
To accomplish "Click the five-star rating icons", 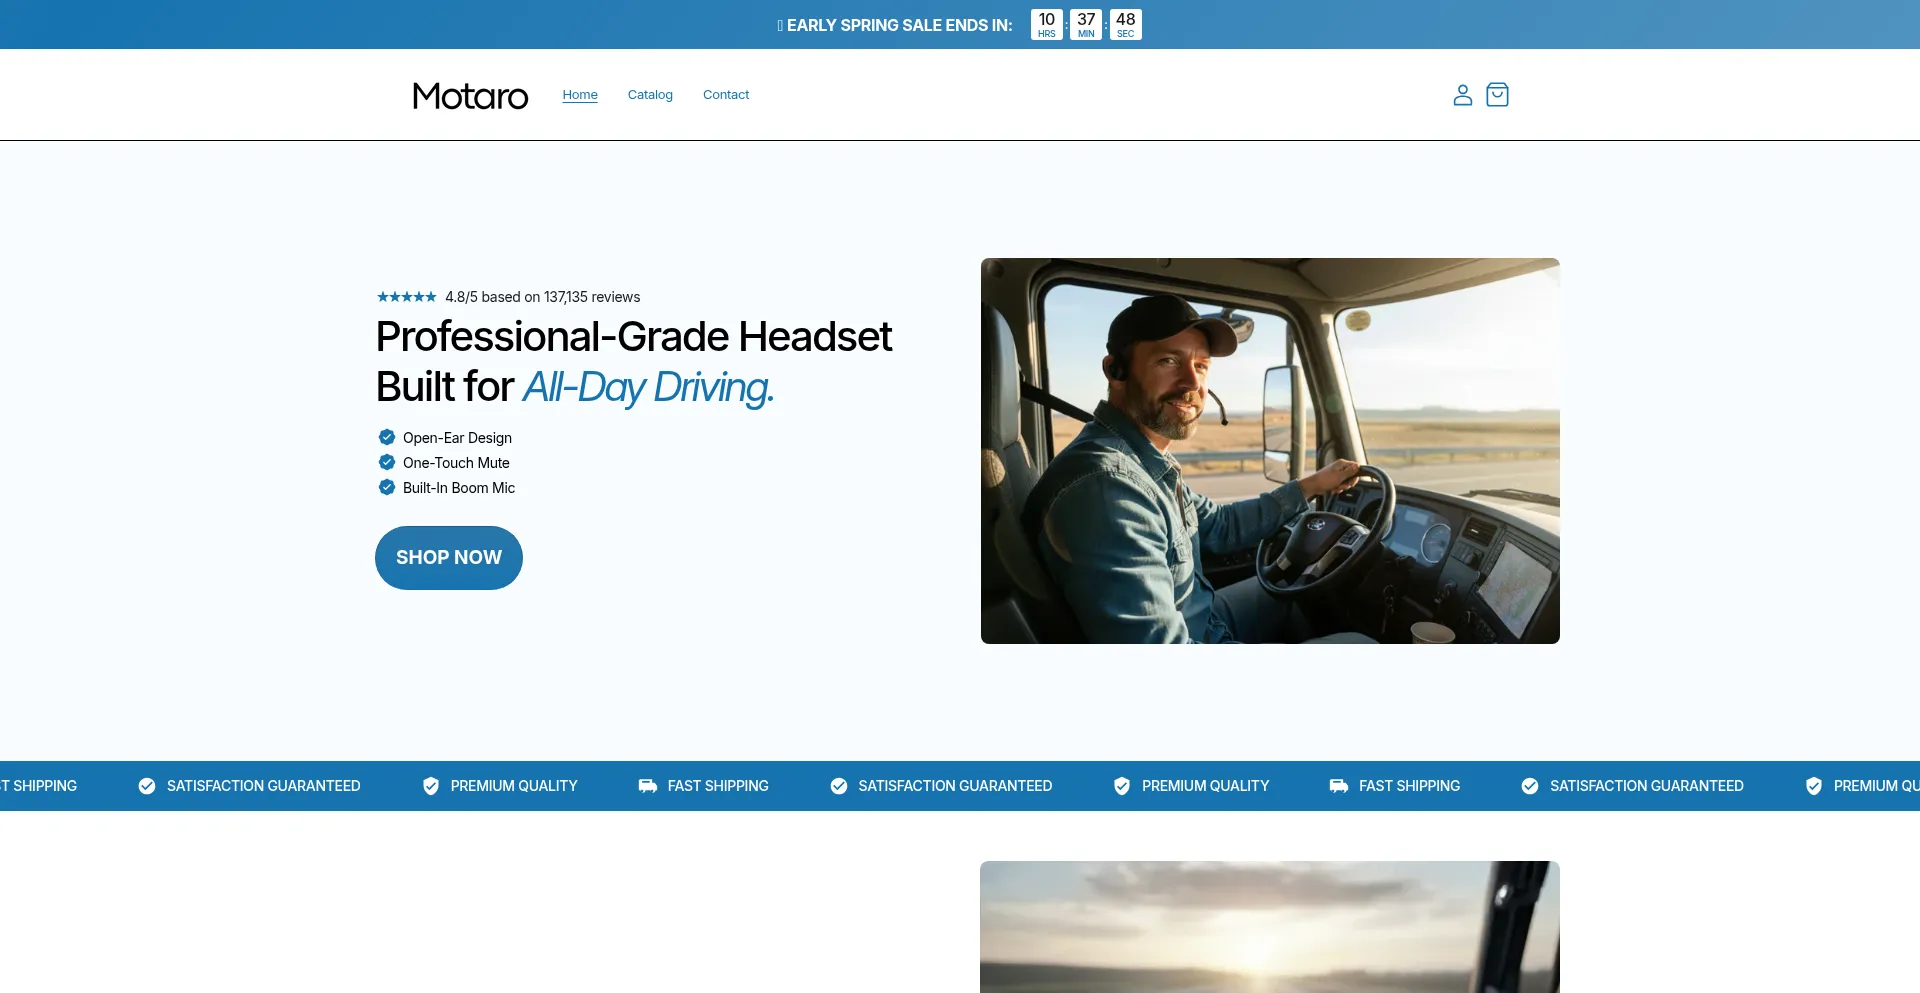I will [407, 297].
